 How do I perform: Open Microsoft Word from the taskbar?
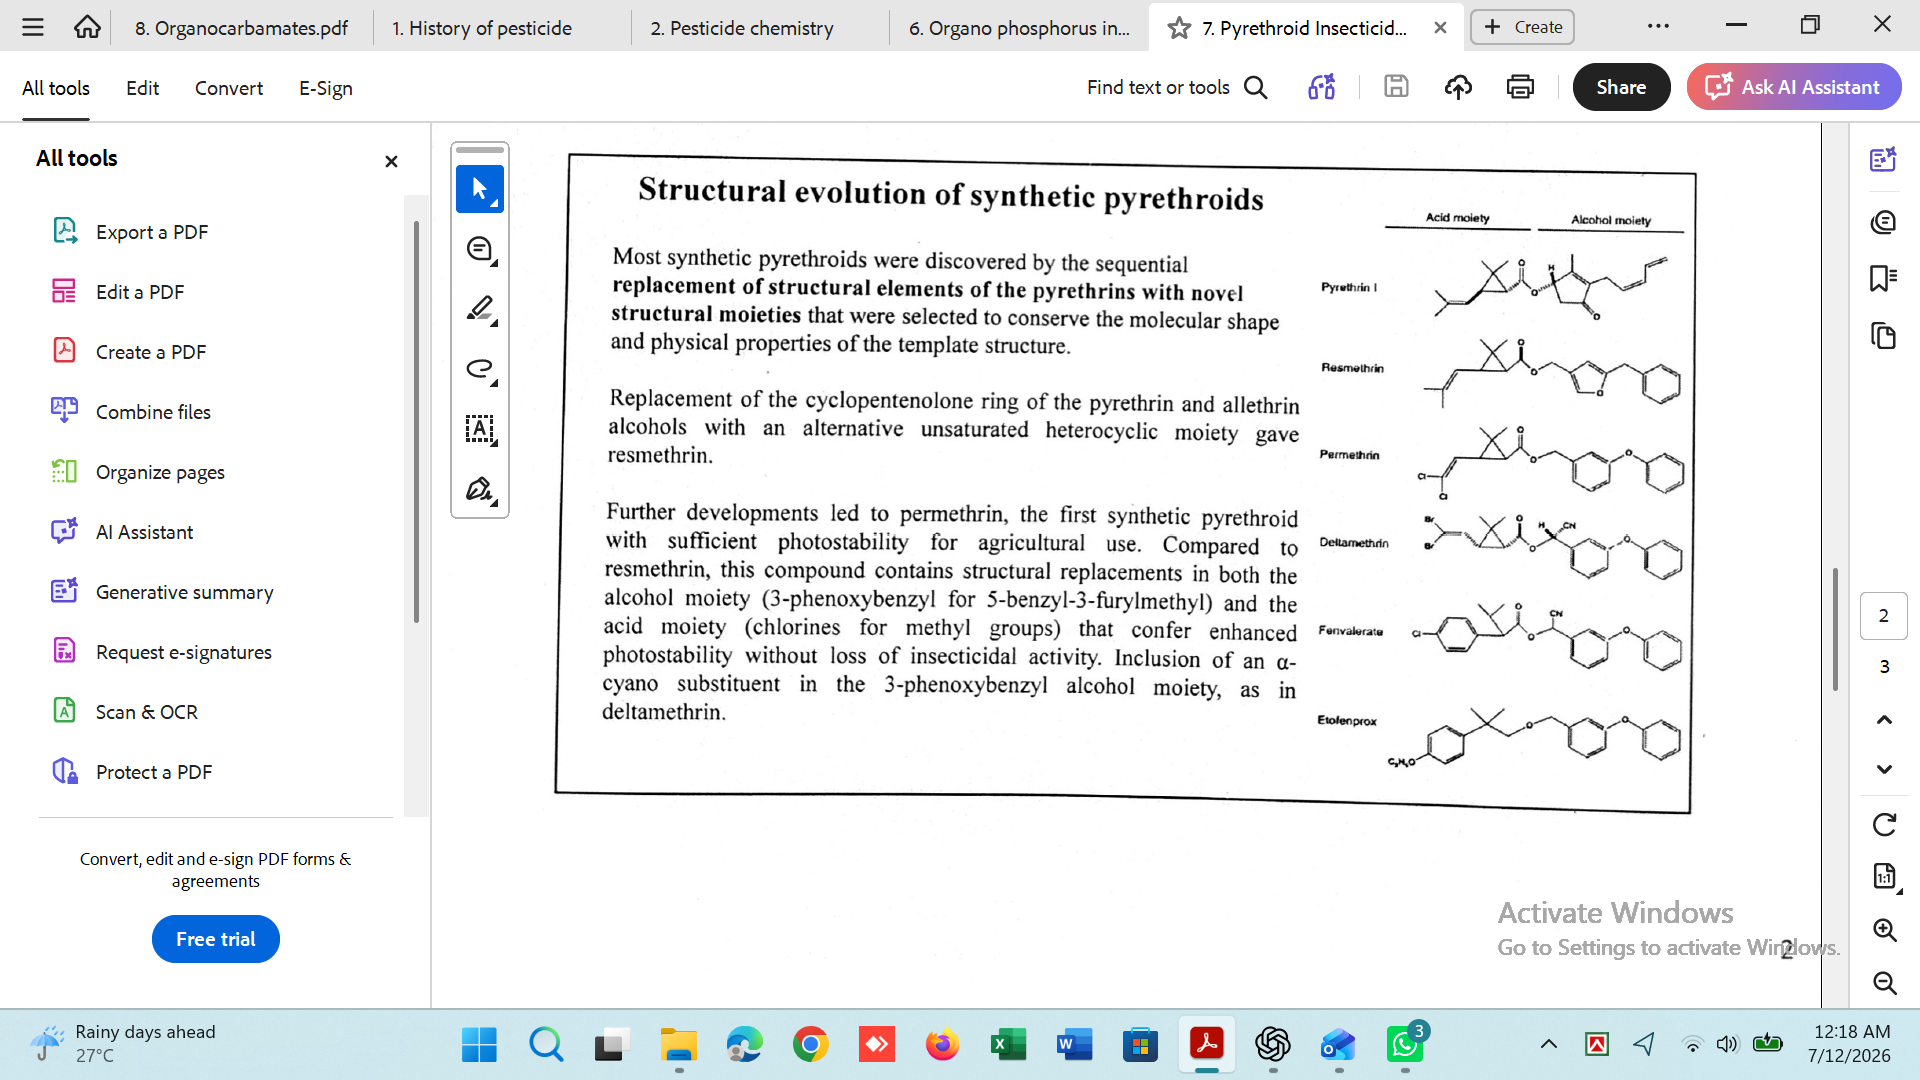click(1074, 1045)
